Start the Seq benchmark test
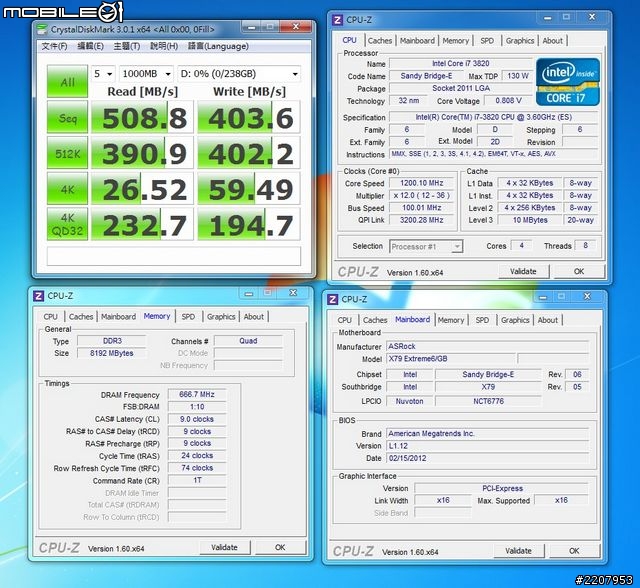The height and width of the screenshot is (588, 640). (67, 117)
